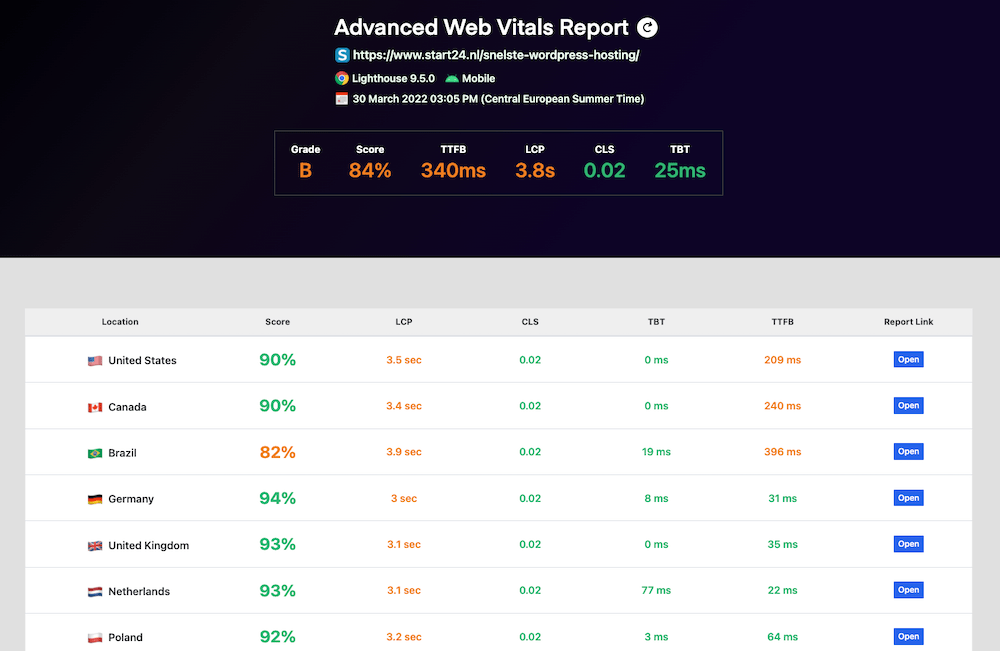Viewport: 1000px width, 651px height.
Task: Select the TTFB column header in table
Action: point(782,322)
